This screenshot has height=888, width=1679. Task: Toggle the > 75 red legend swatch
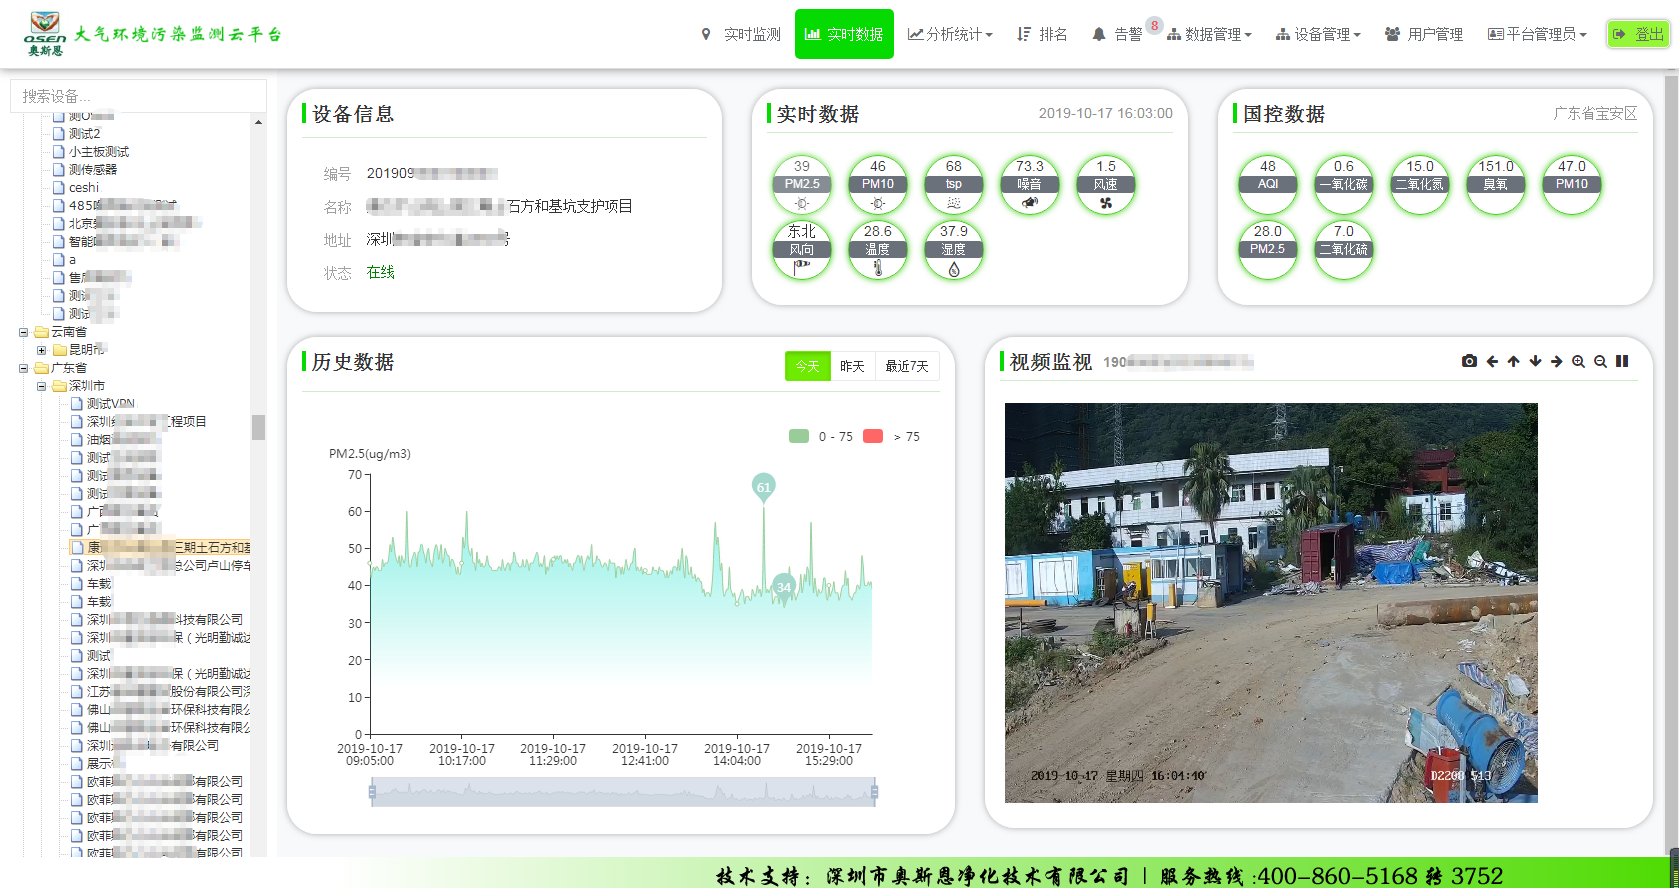(873, 436)
